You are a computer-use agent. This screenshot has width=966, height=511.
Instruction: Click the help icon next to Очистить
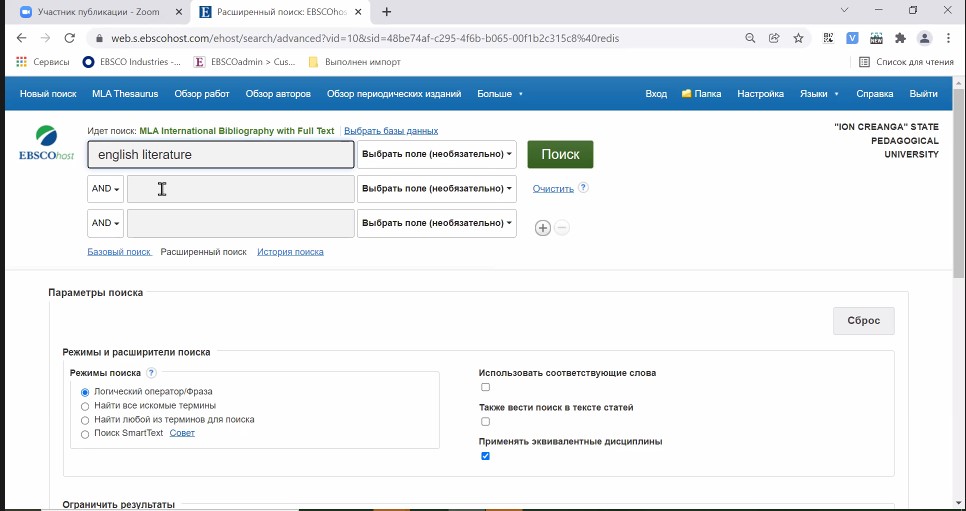(583, 187)
